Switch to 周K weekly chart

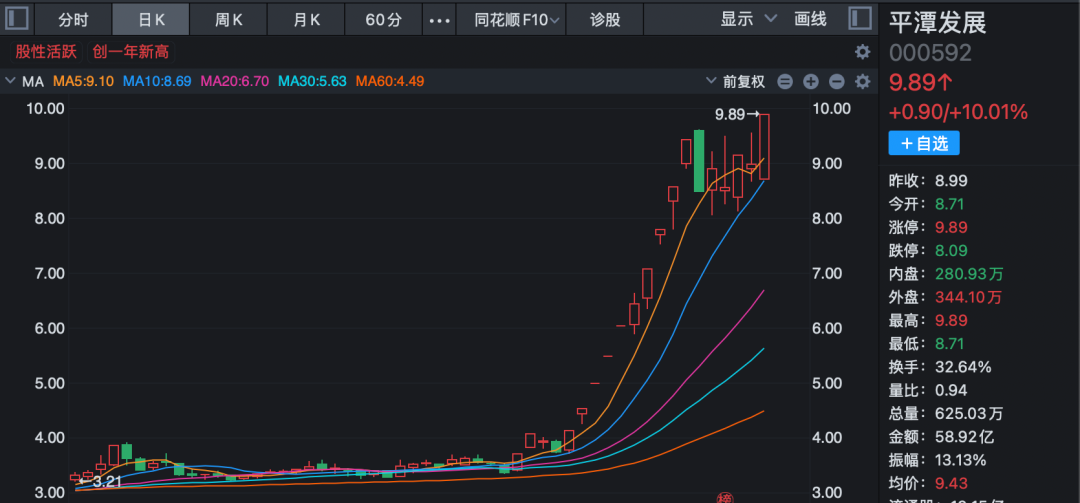[x=229, y=20]
